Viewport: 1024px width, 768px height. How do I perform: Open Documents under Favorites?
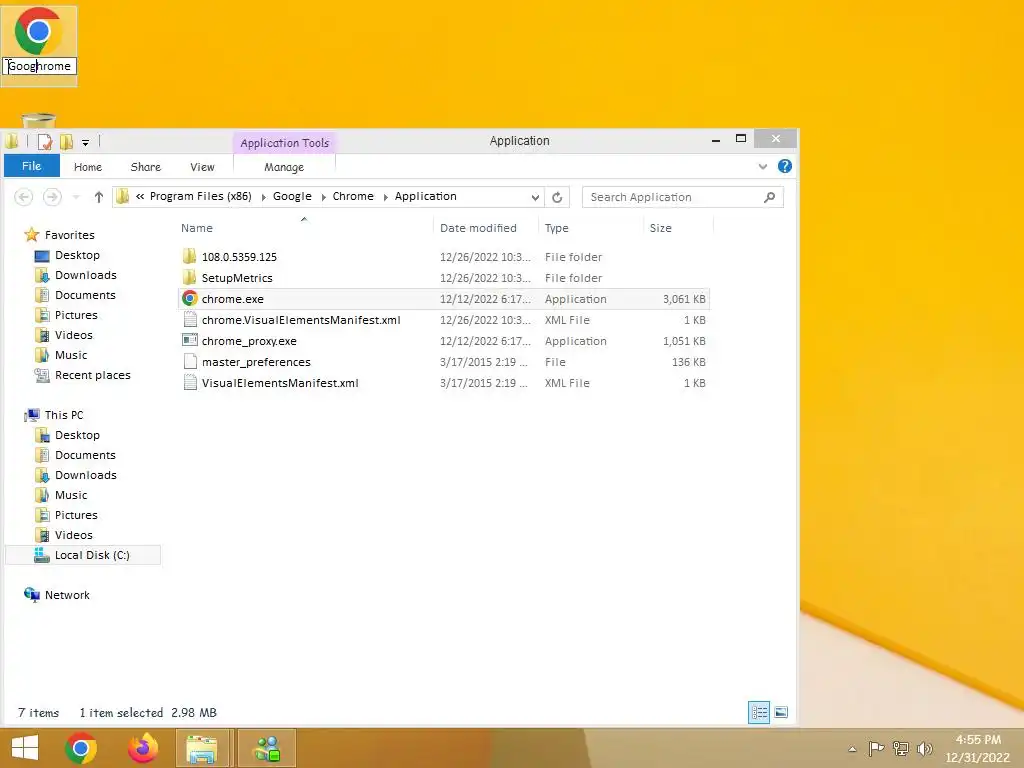[x=85, y=295]
